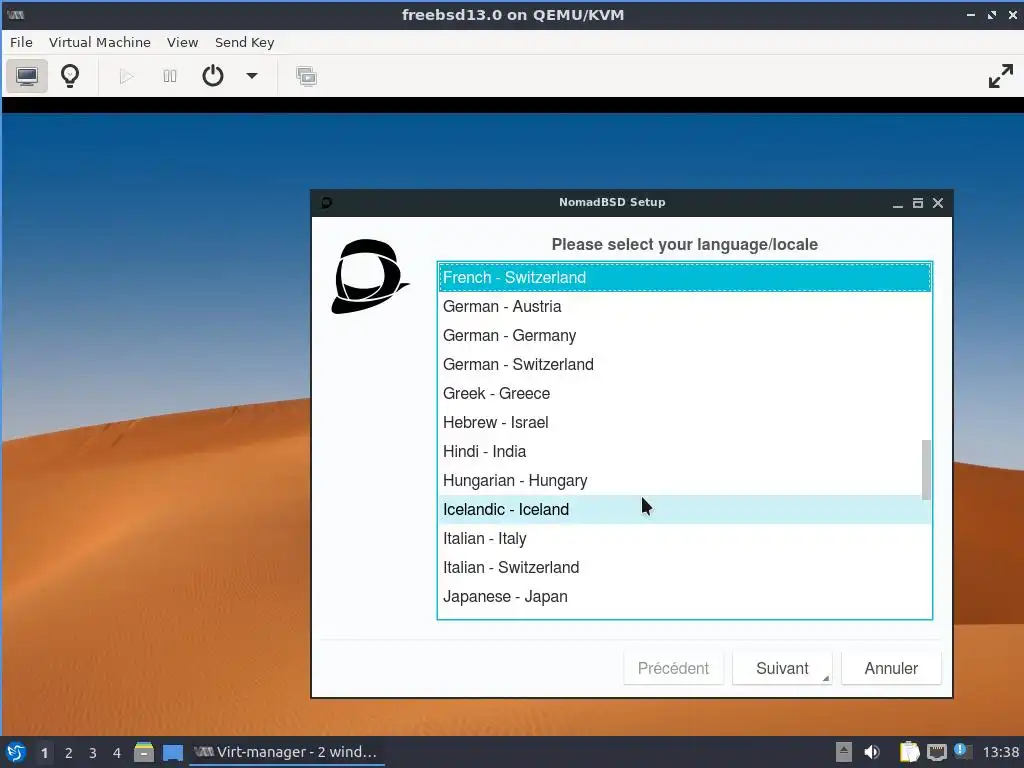
Task: Click the NomadBSD Setup title bar icon
Action: coord(327,202)
